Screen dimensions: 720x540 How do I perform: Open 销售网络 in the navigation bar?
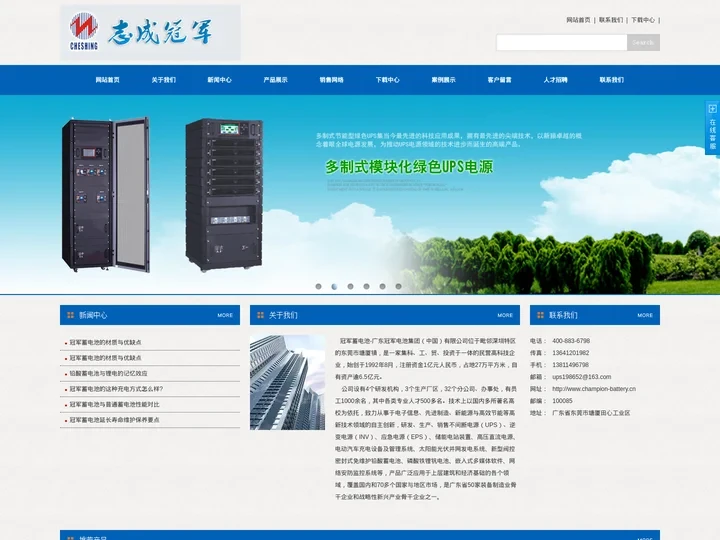[x=332, y=80]
